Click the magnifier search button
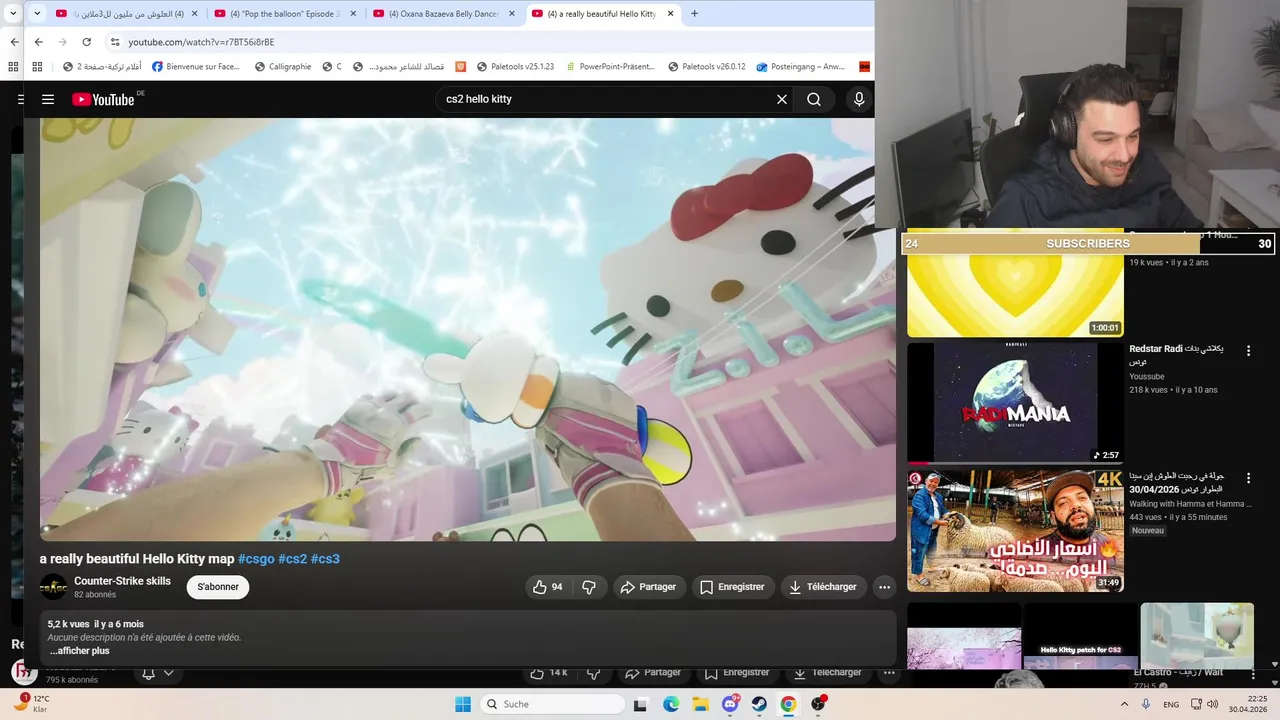 814,99
